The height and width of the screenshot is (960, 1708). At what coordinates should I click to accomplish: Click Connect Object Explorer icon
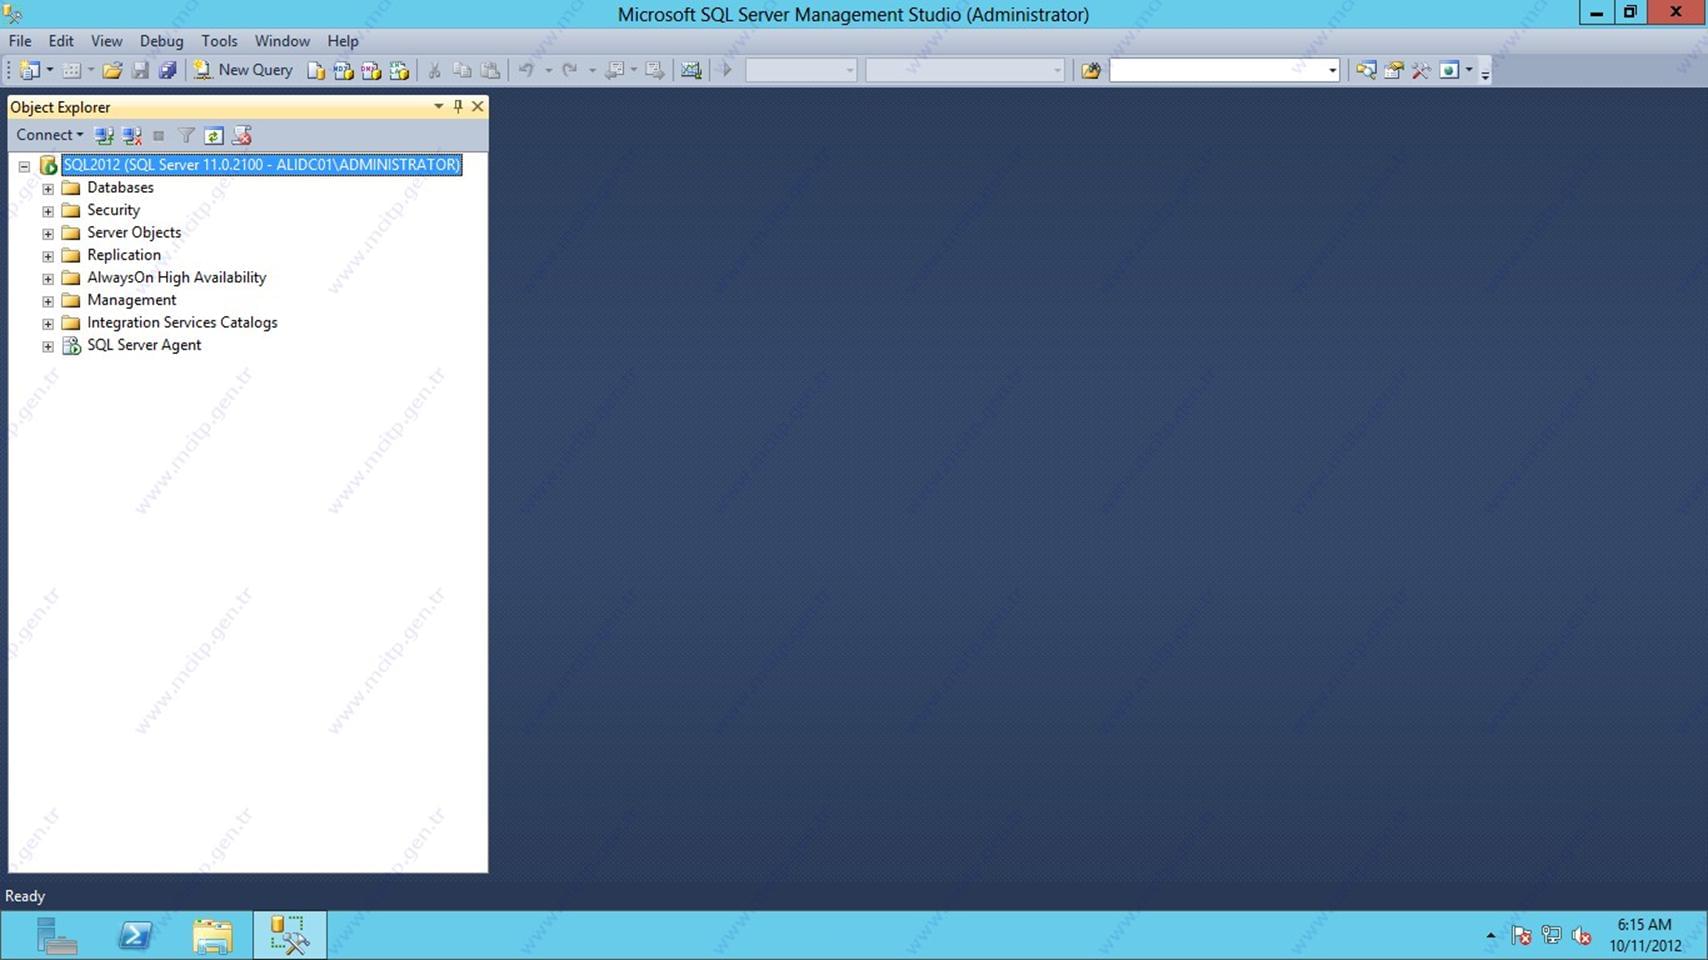pos(103,135)
